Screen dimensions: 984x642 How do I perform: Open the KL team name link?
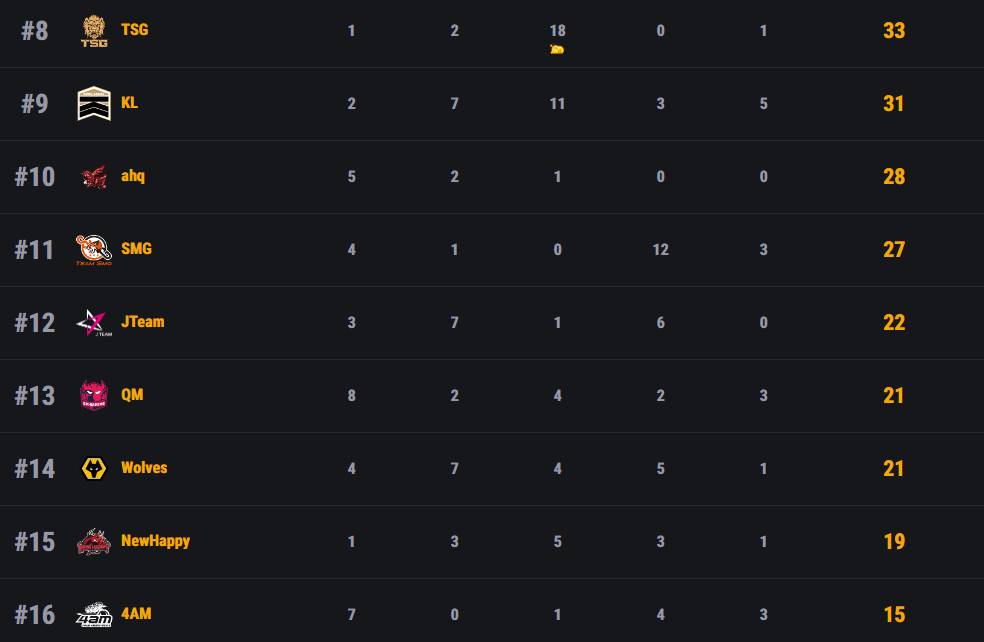[x=129, y=103]
